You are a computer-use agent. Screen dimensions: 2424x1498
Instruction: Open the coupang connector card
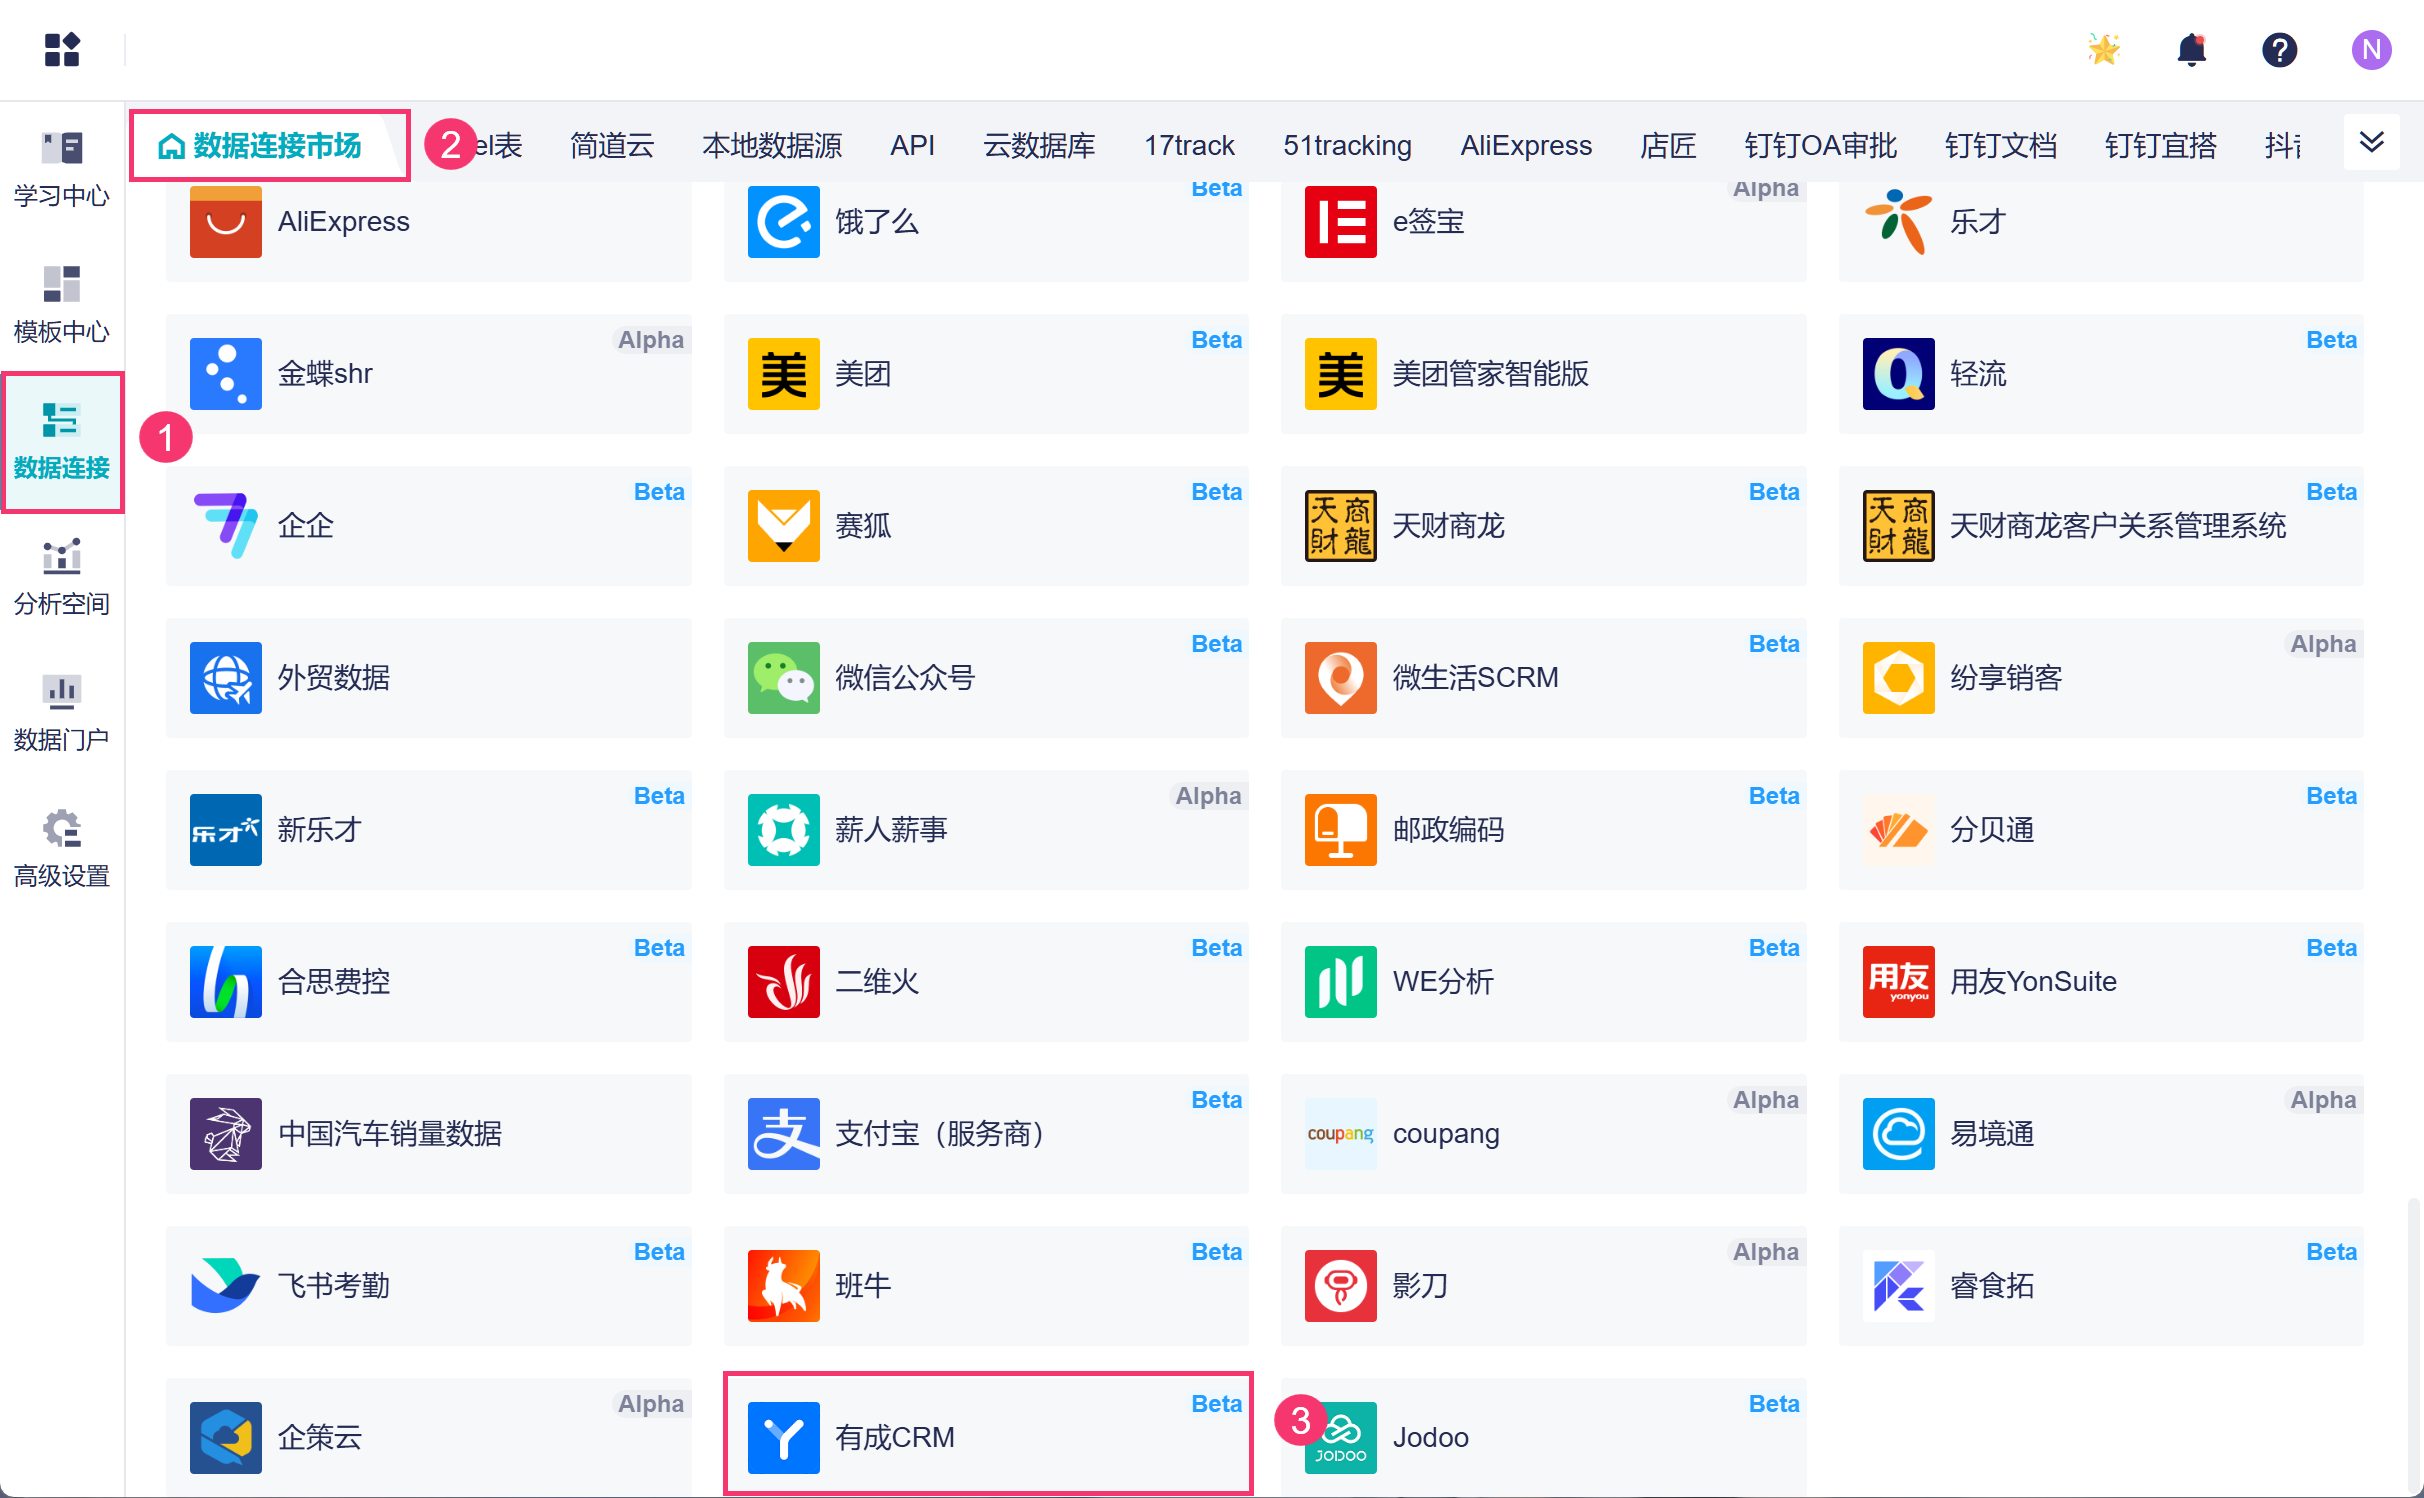tap(1543, 1133)
